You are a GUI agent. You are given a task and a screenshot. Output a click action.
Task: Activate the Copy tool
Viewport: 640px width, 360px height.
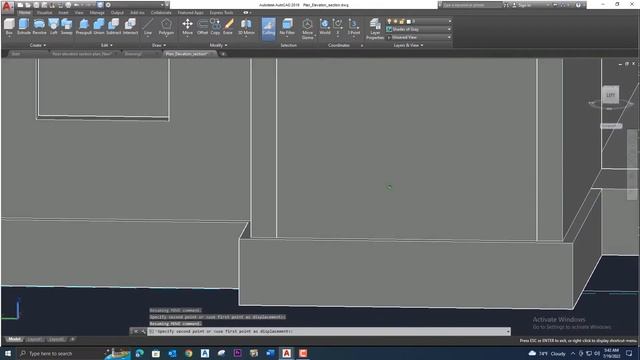point(215,27)
